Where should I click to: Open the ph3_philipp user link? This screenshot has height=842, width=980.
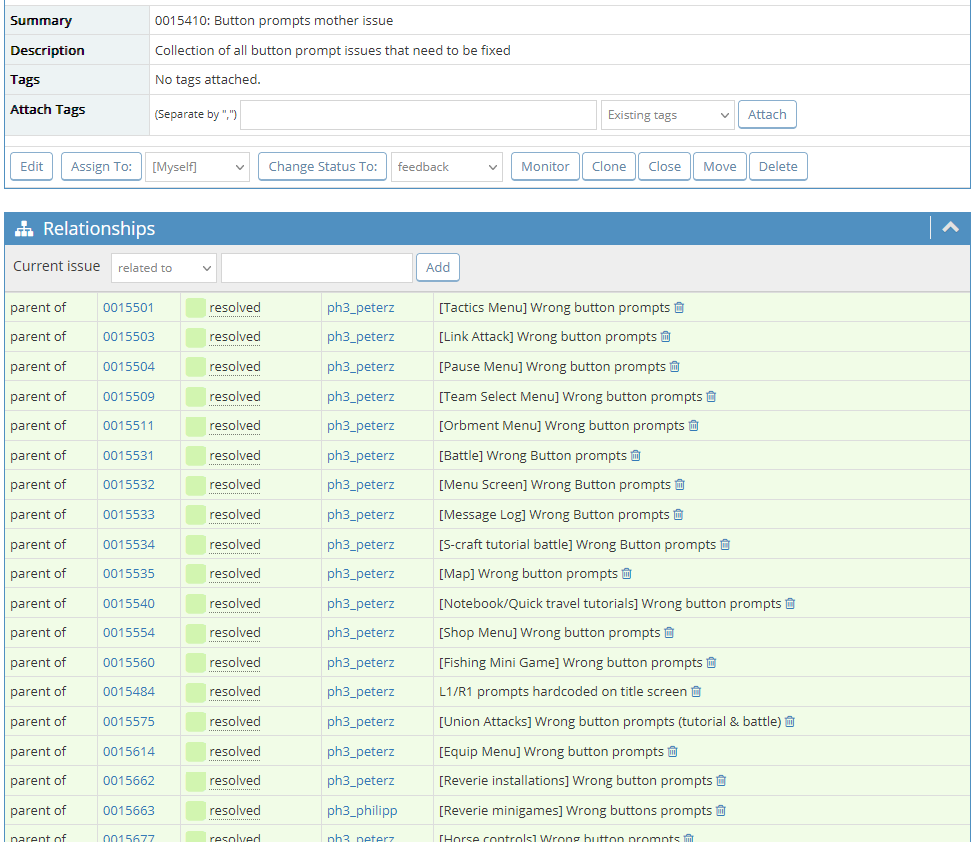tap(362, 811)
